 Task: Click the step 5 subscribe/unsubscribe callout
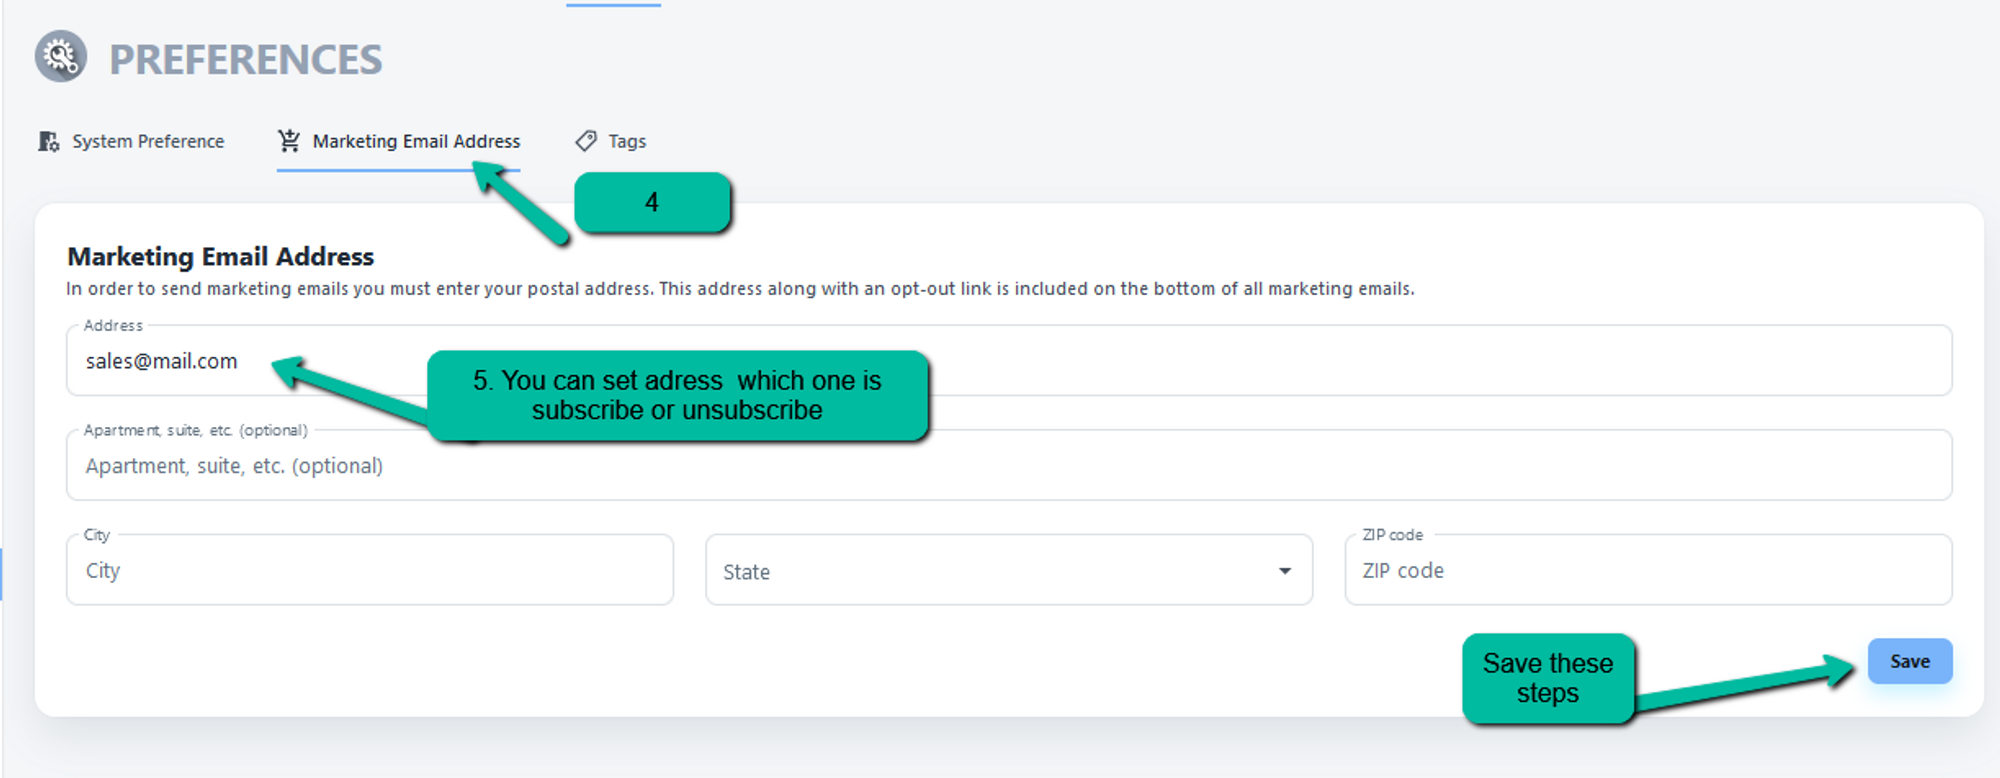point(677,396)
